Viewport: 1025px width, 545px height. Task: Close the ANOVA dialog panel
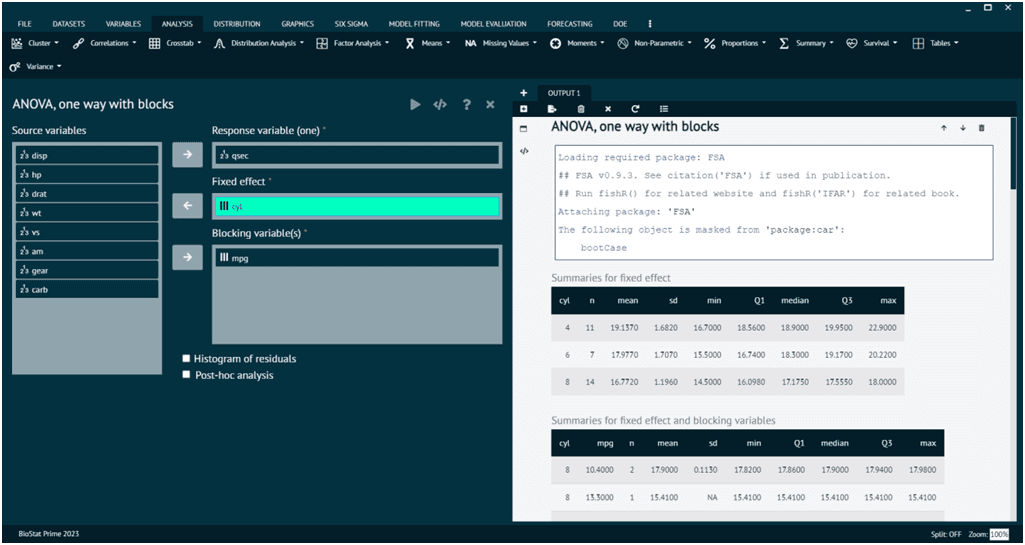click(490, 104)
